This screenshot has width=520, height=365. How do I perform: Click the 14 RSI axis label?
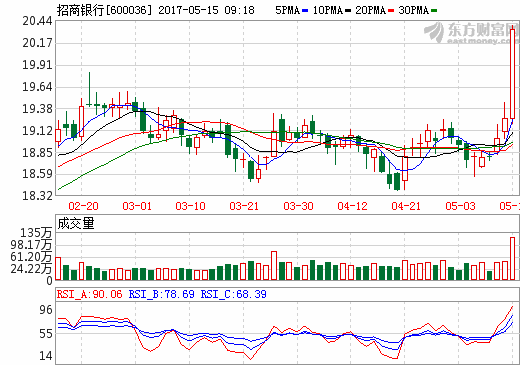(x=46, y=356)
